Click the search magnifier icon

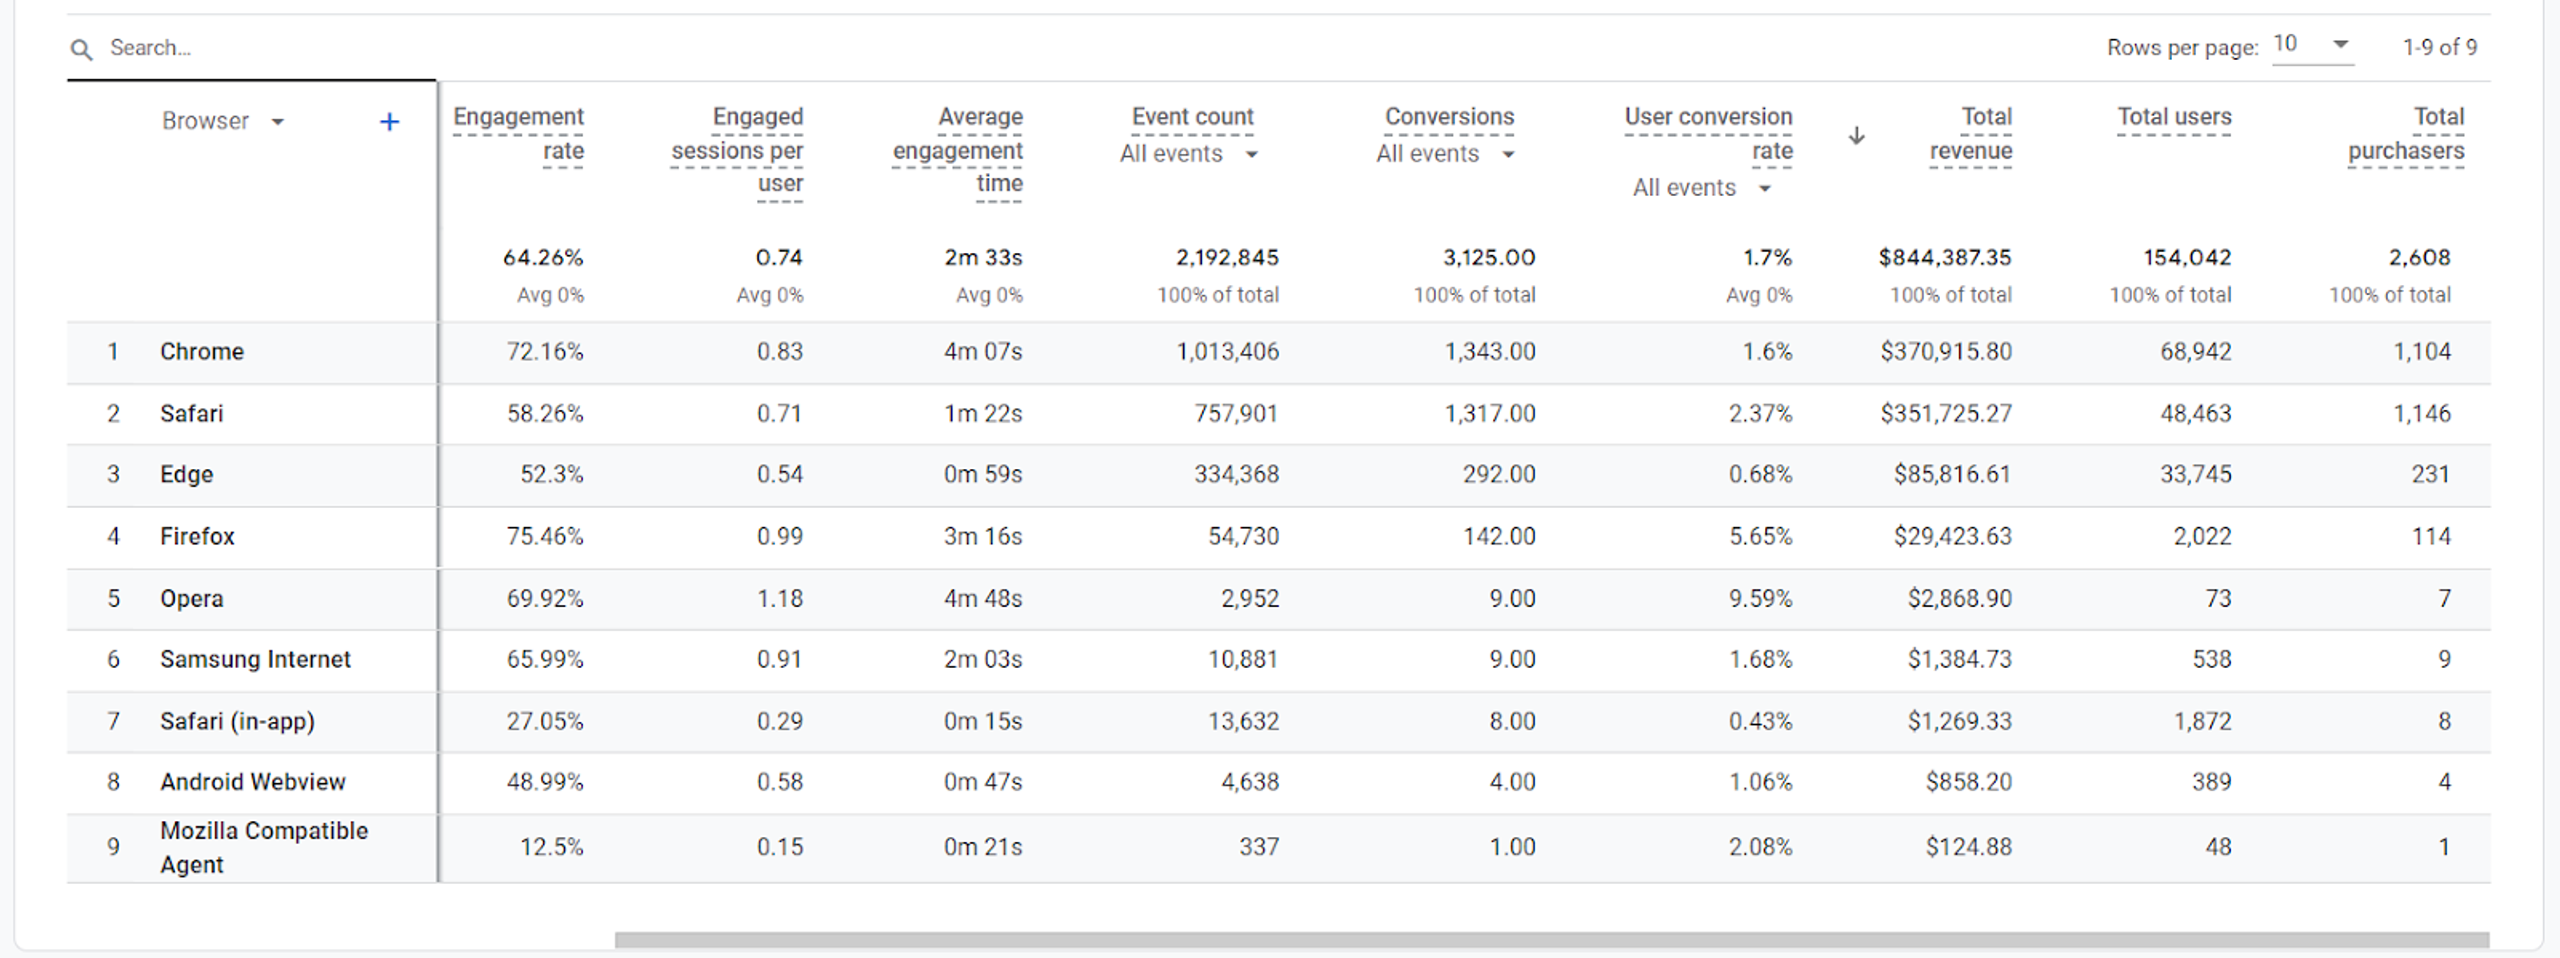81,49
